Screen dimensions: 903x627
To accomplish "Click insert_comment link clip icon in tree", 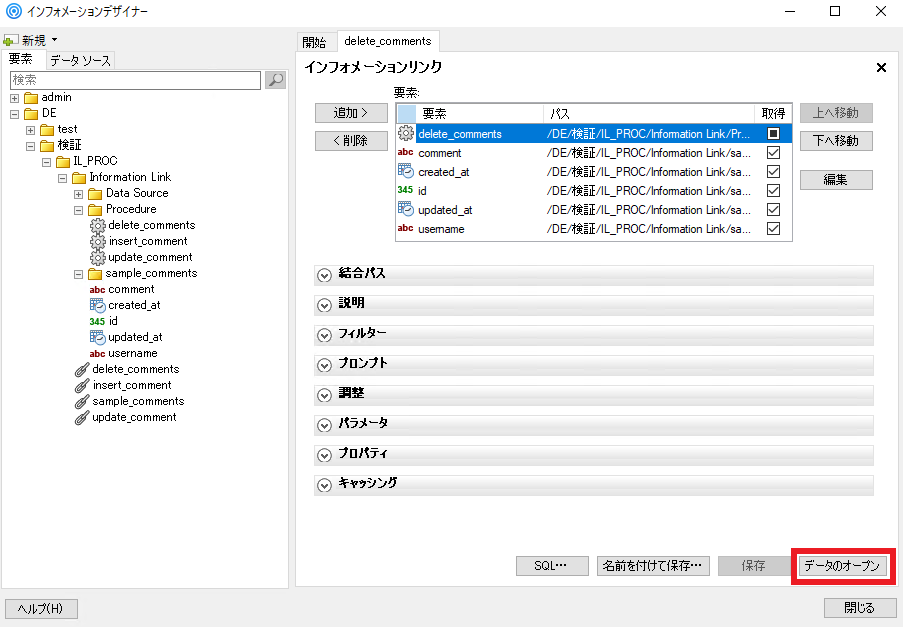I will 82,386.
